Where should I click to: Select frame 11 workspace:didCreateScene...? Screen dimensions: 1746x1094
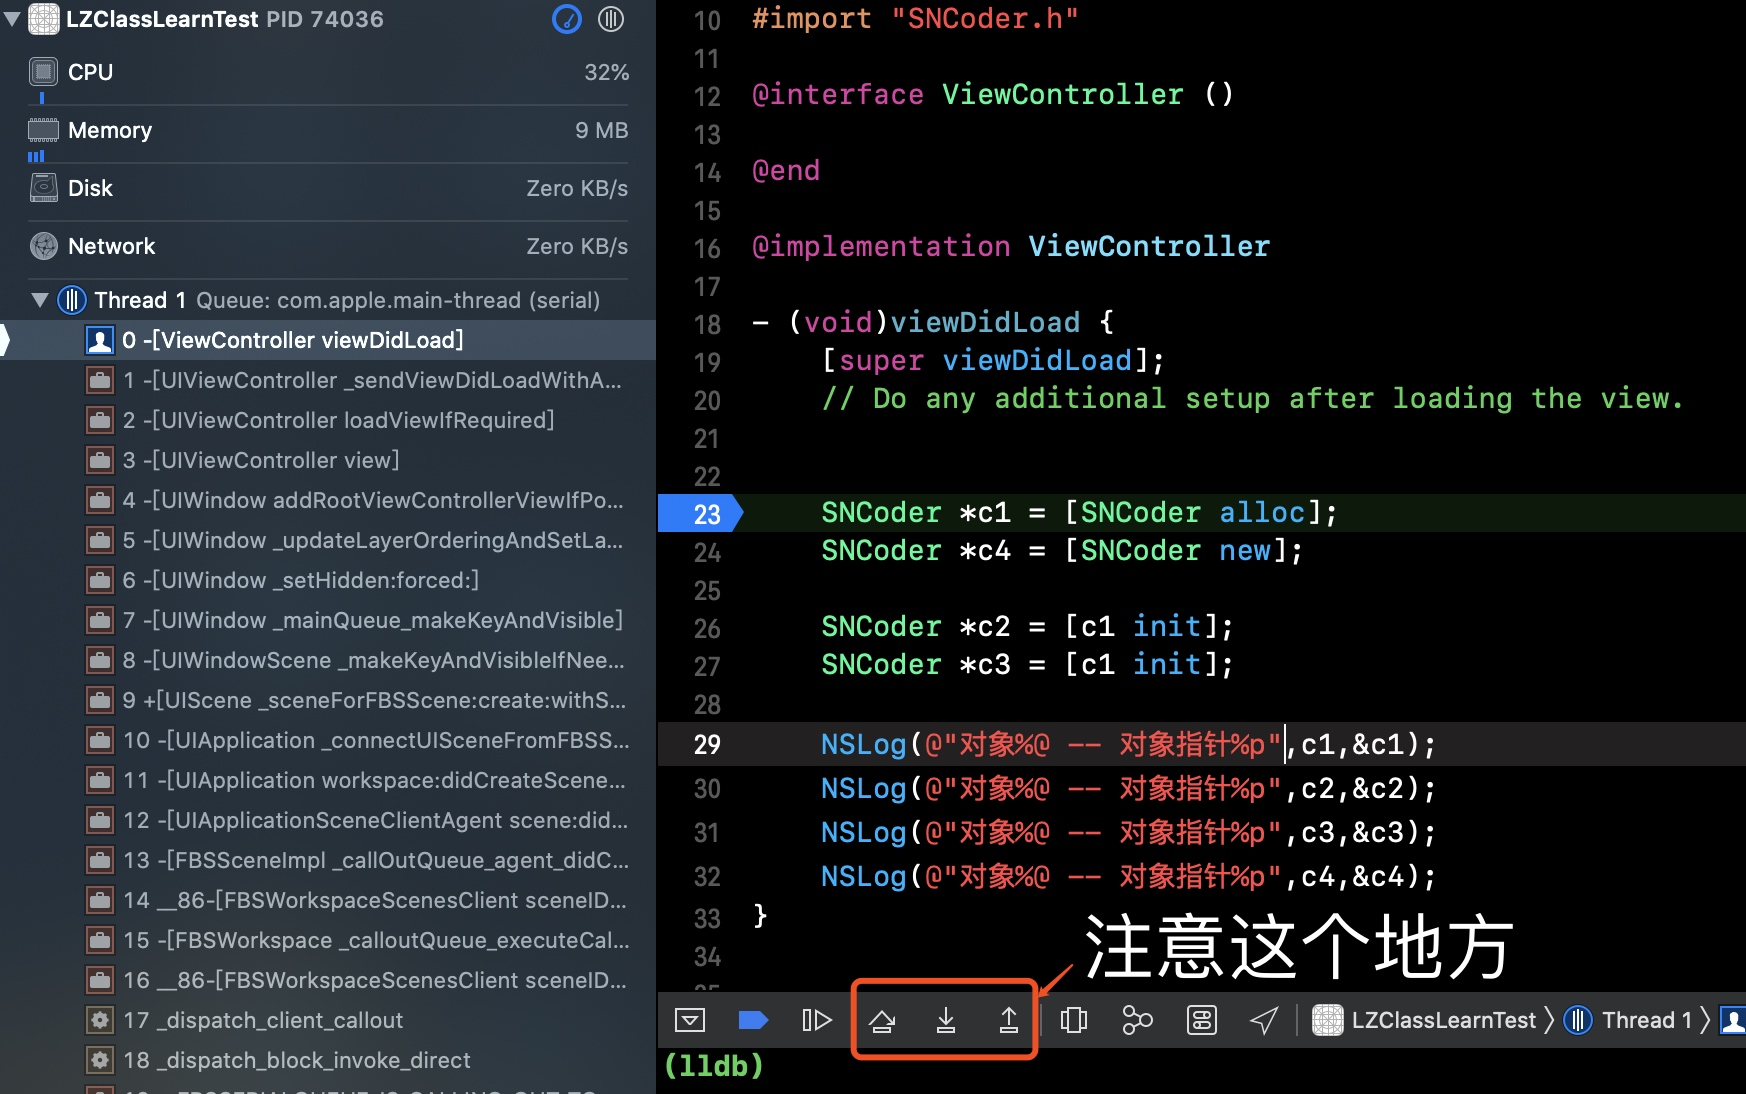pos(328,780)
